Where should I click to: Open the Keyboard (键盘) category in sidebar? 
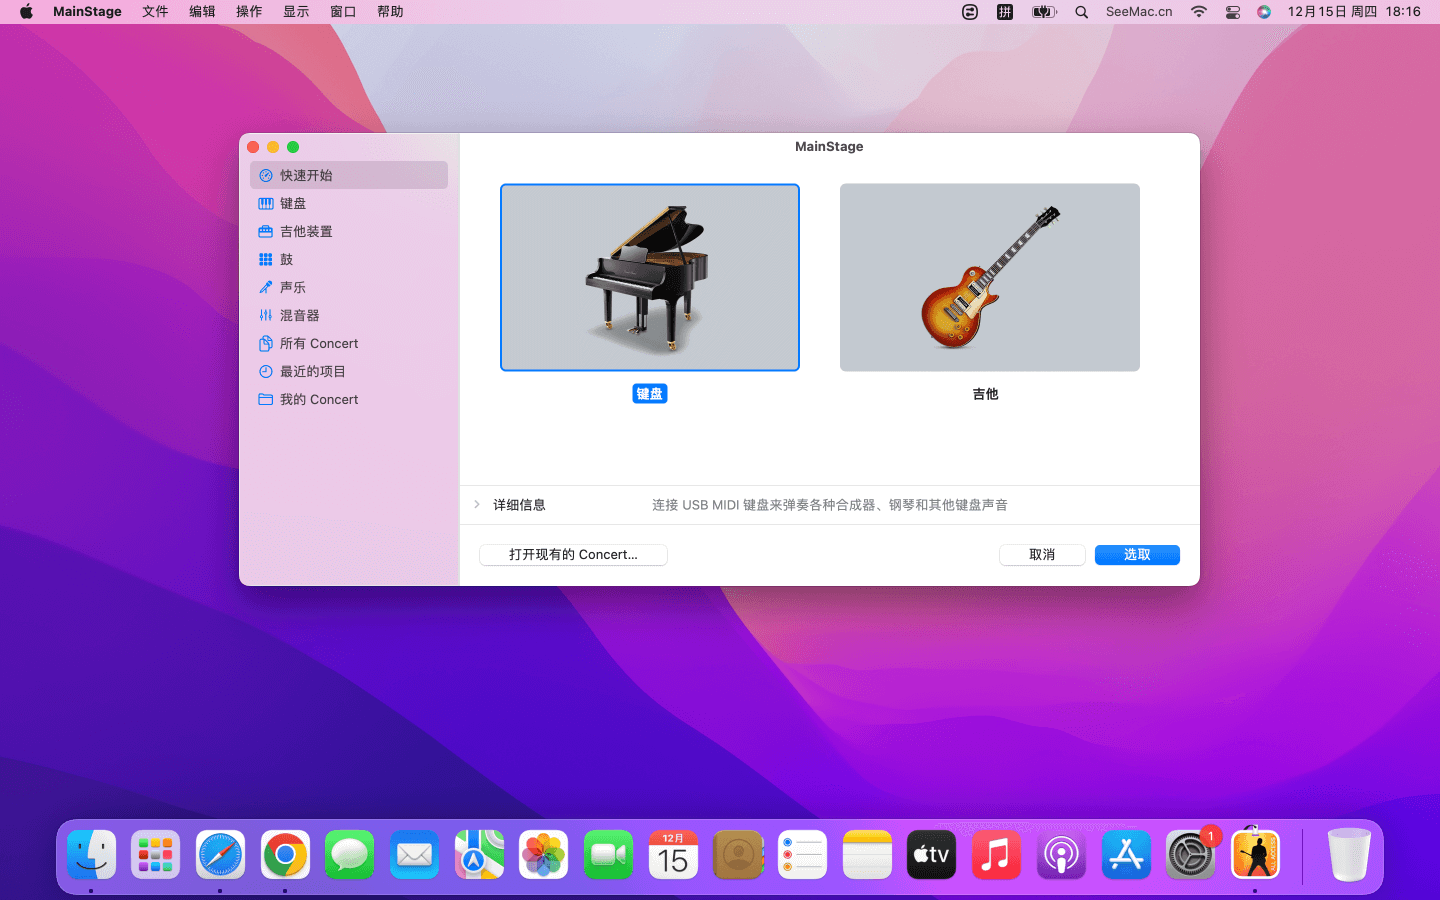tap(349, 203)
